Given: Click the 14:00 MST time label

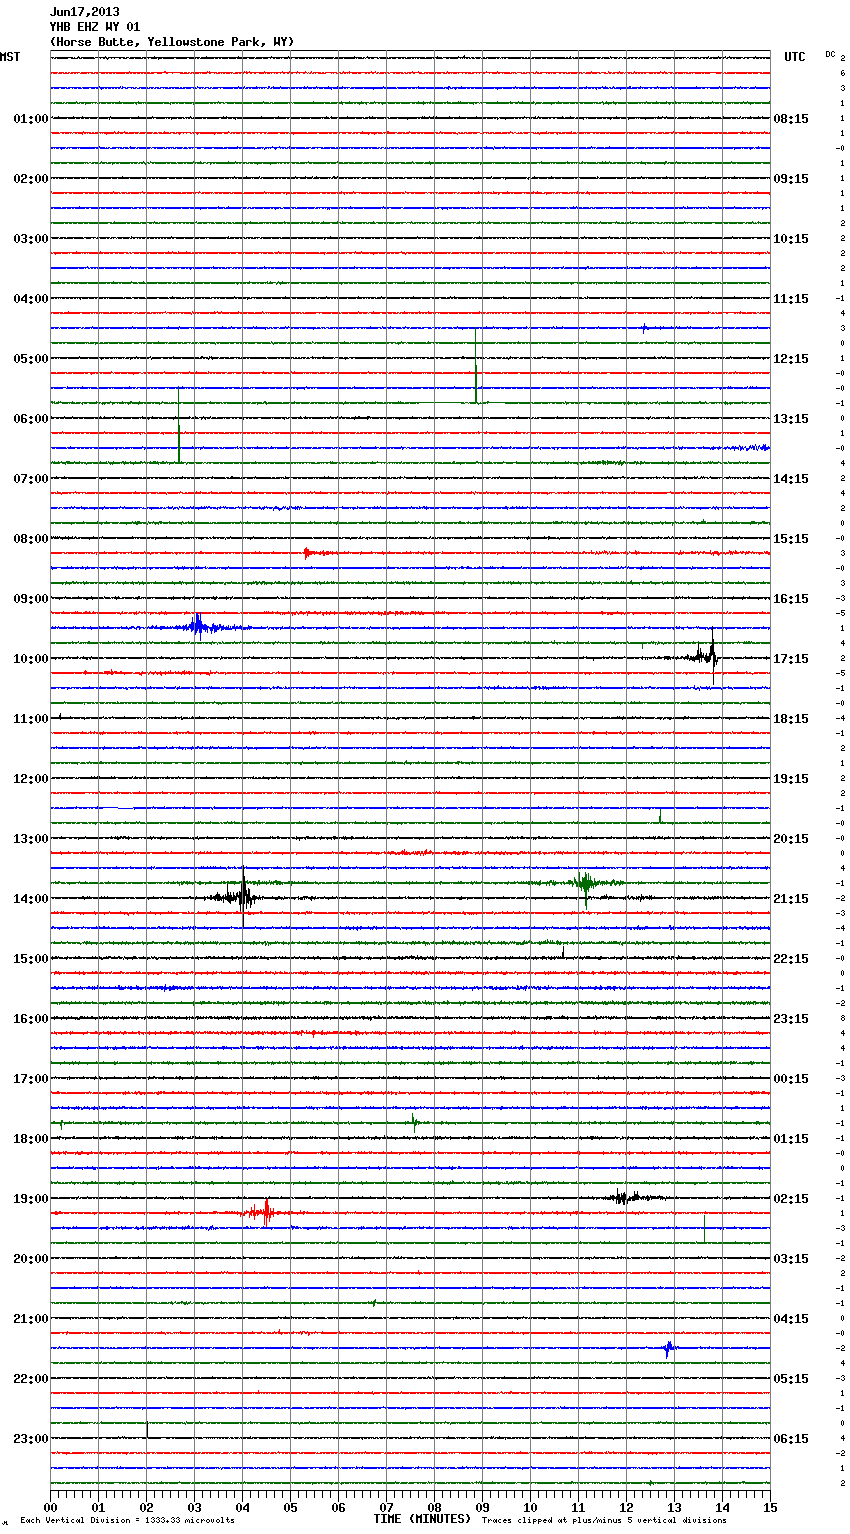Looking at the screenshot, I should (x=30, y=899).
